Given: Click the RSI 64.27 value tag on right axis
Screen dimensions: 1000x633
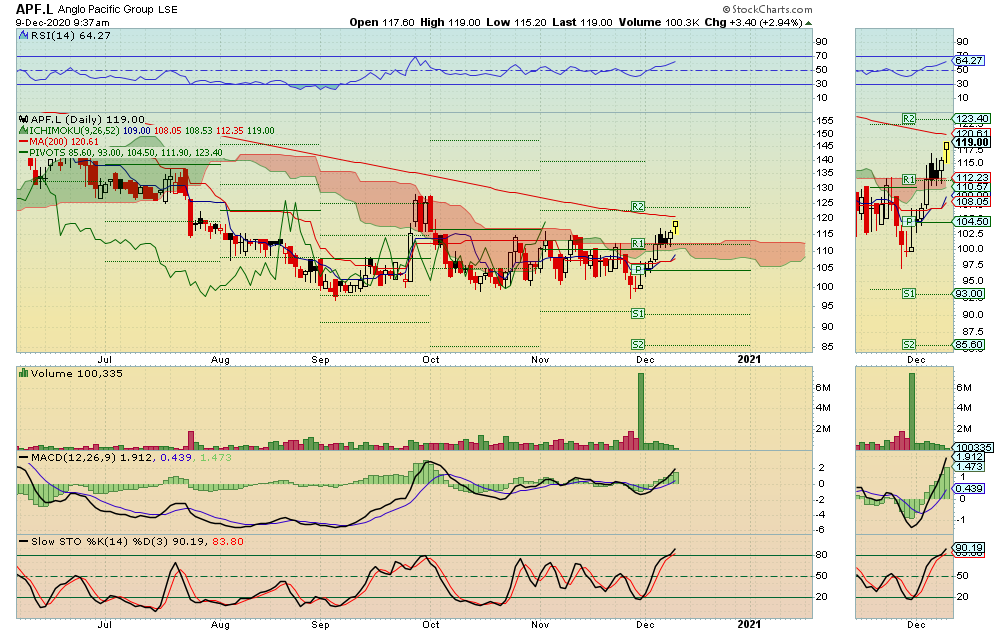Looking at the screenshot, I should (x=968, y=61).
